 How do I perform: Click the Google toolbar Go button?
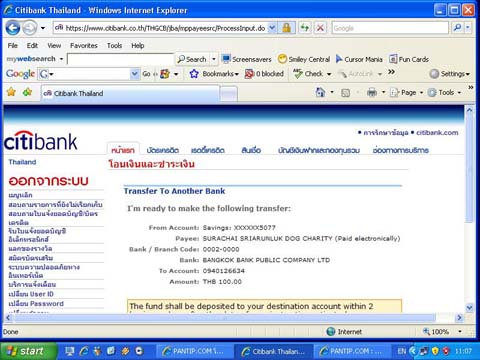(x=146, y=74)
